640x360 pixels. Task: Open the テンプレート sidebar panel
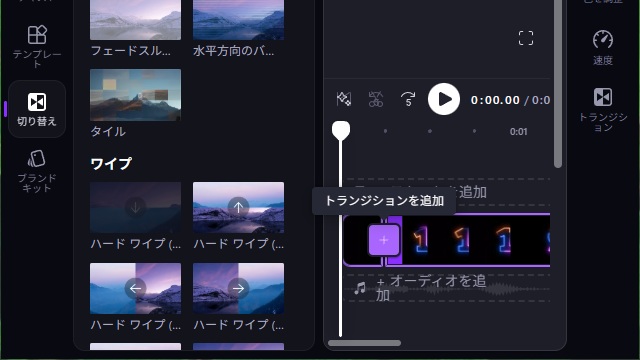pos(37,46)
